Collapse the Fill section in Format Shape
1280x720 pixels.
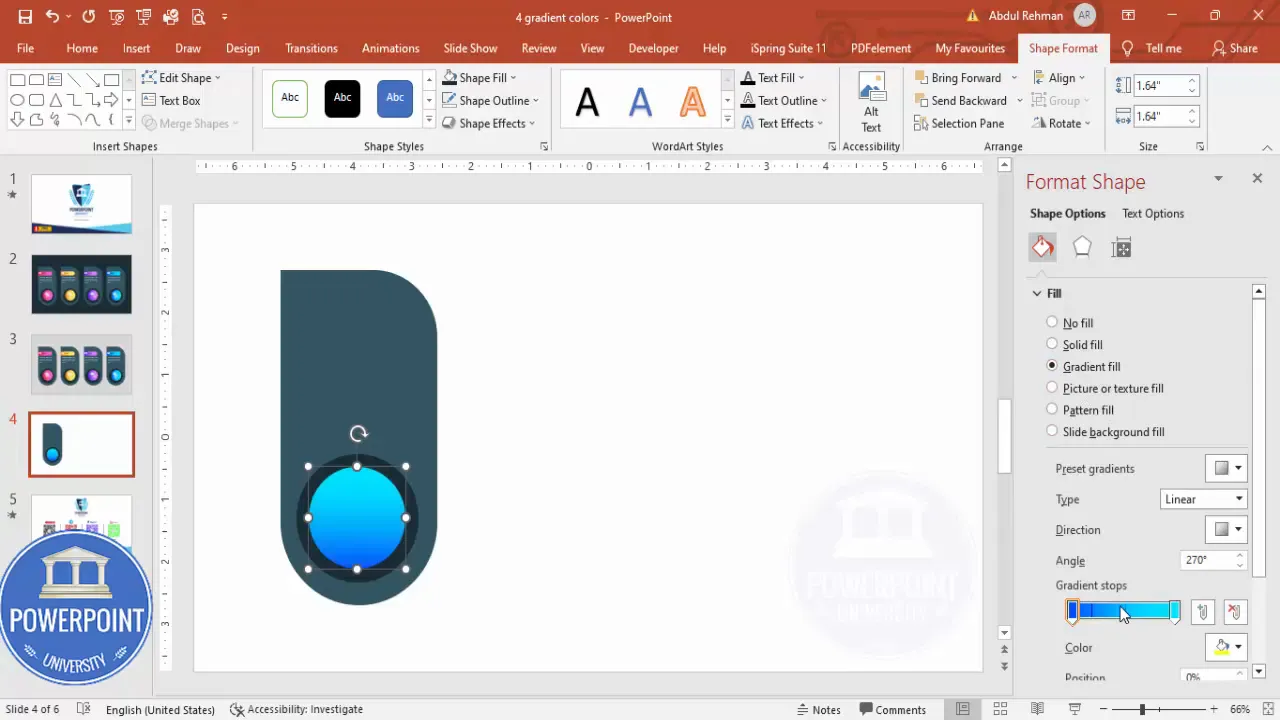click(x=1037, y=293)
